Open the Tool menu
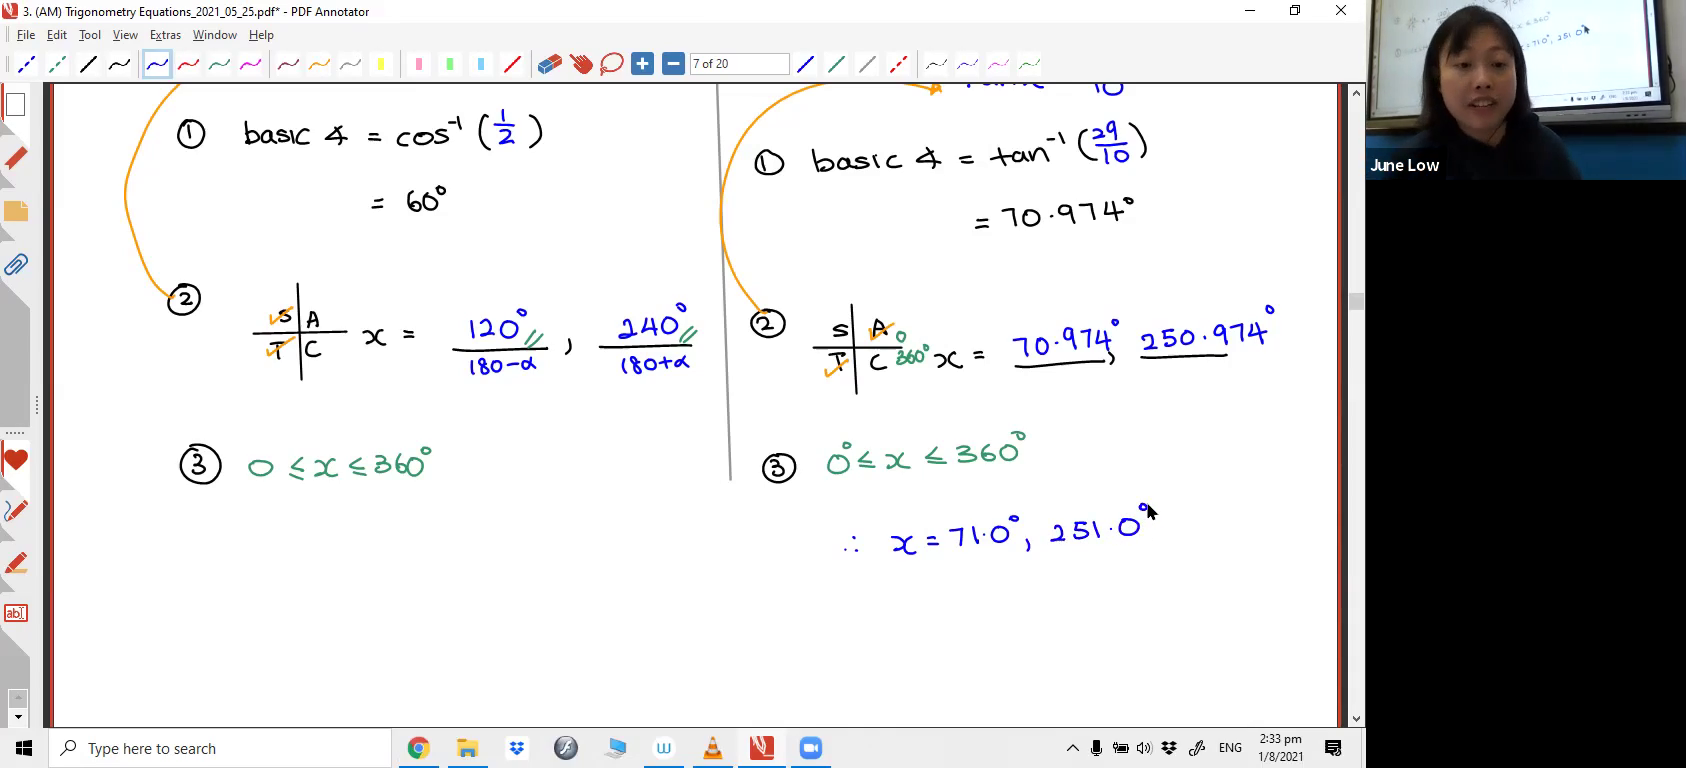The width and height of the screenshot is (1686, 768). (90, 35)
